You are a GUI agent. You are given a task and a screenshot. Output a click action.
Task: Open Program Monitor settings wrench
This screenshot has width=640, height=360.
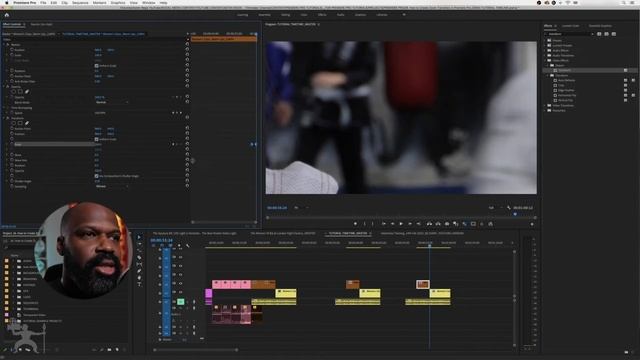[509, 208]
